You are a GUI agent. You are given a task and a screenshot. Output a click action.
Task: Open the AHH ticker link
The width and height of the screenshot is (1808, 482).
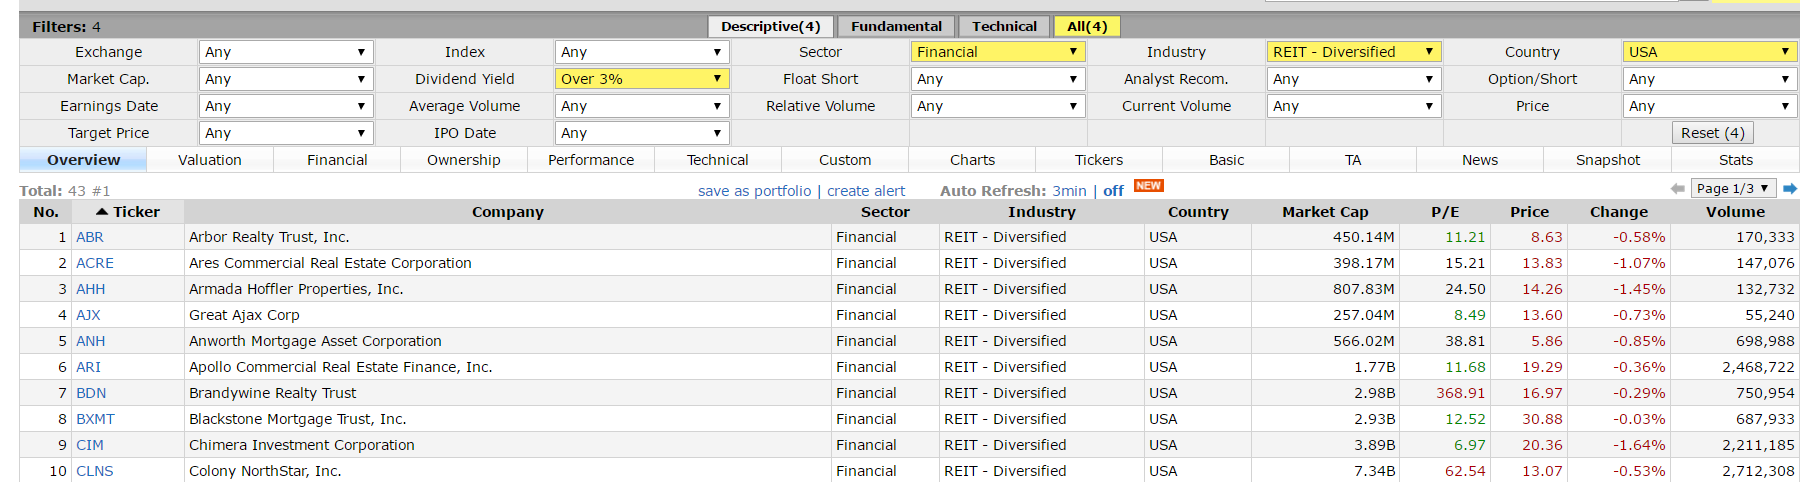(x=90, y=289)
